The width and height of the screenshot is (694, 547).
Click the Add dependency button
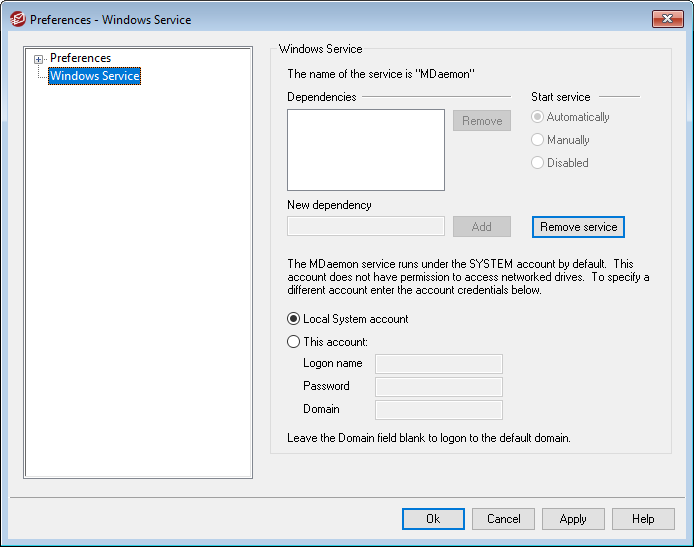click(481, 227)
